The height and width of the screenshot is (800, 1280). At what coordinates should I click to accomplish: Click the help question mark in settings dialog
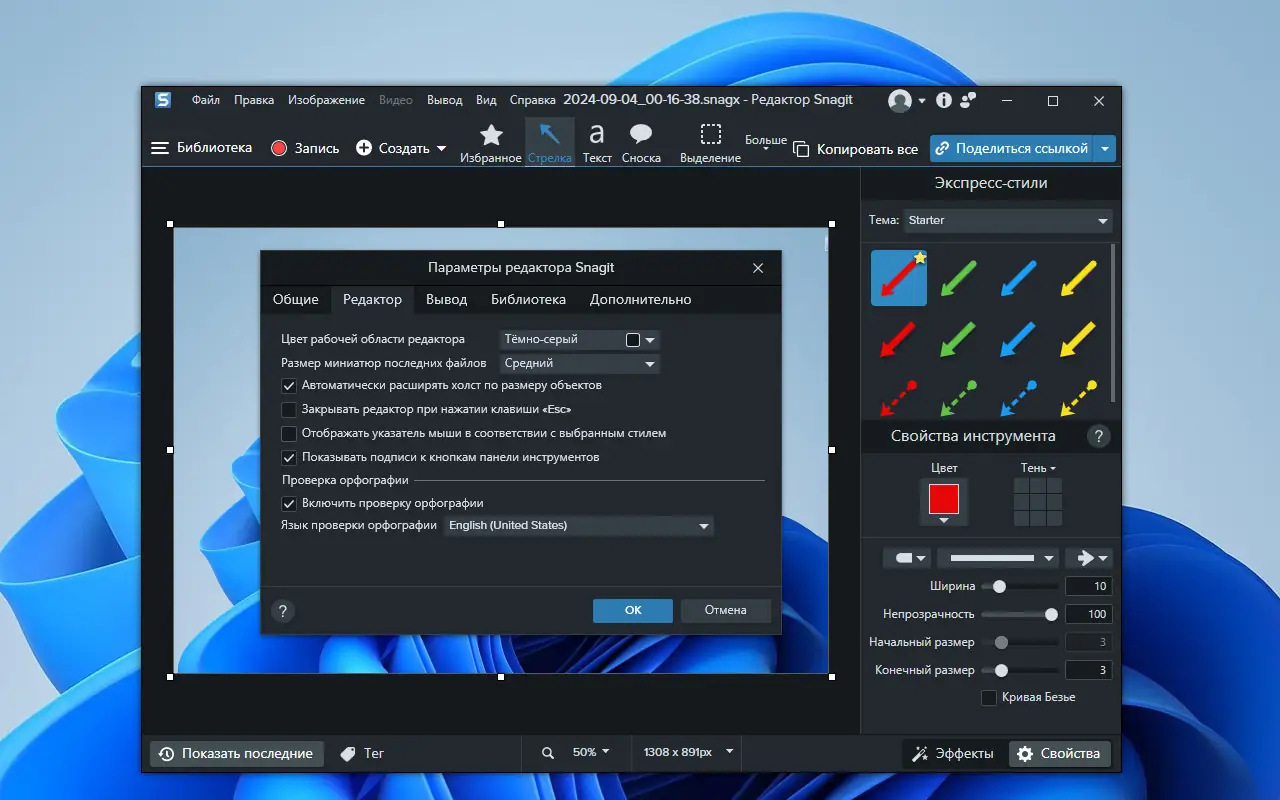[x=282, y=611]
